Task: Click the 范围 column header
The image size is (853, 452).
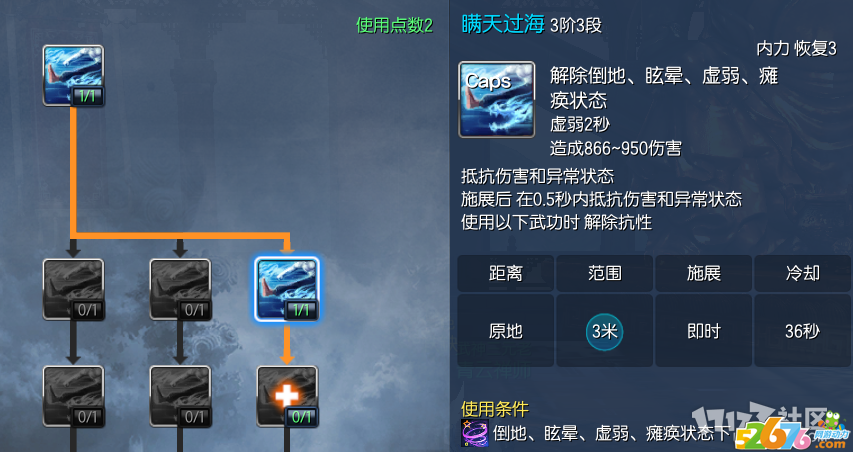Action: tap(604, 274)
